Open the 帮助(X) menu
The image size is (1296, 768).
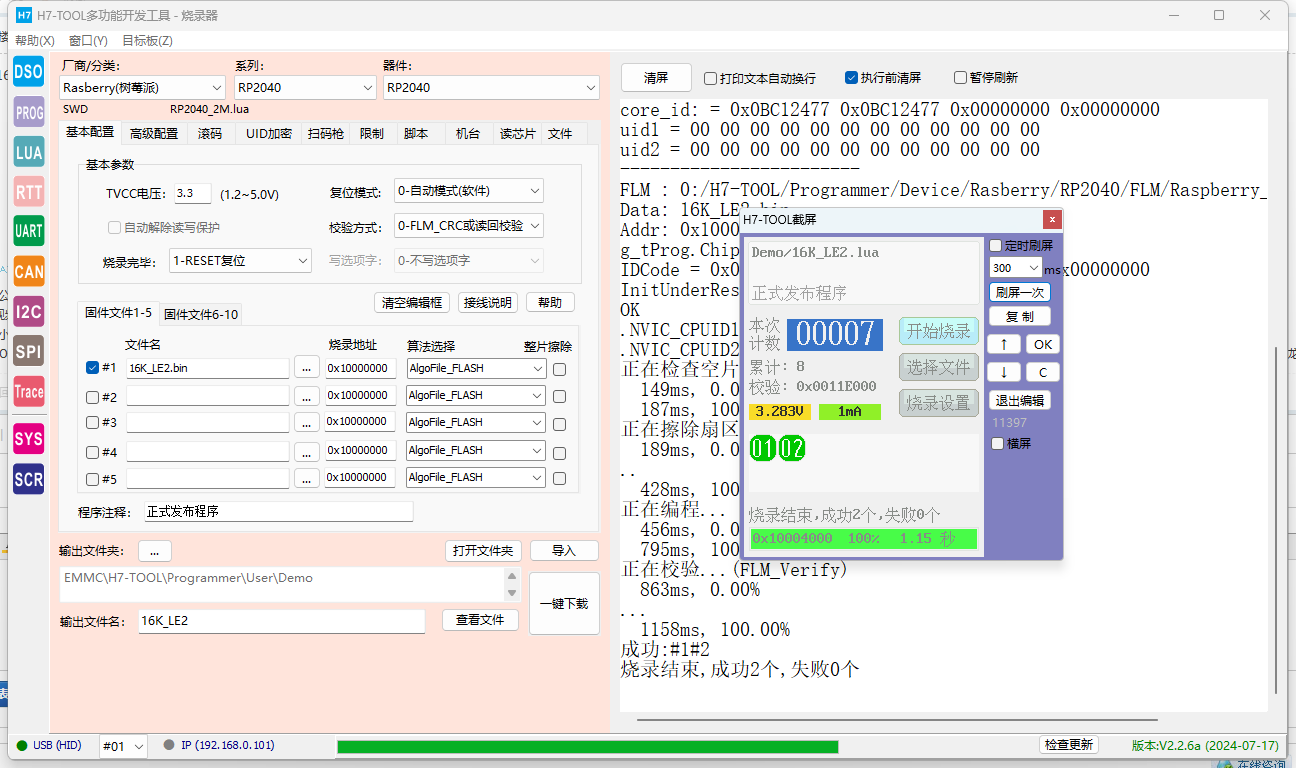pos(35,41)
